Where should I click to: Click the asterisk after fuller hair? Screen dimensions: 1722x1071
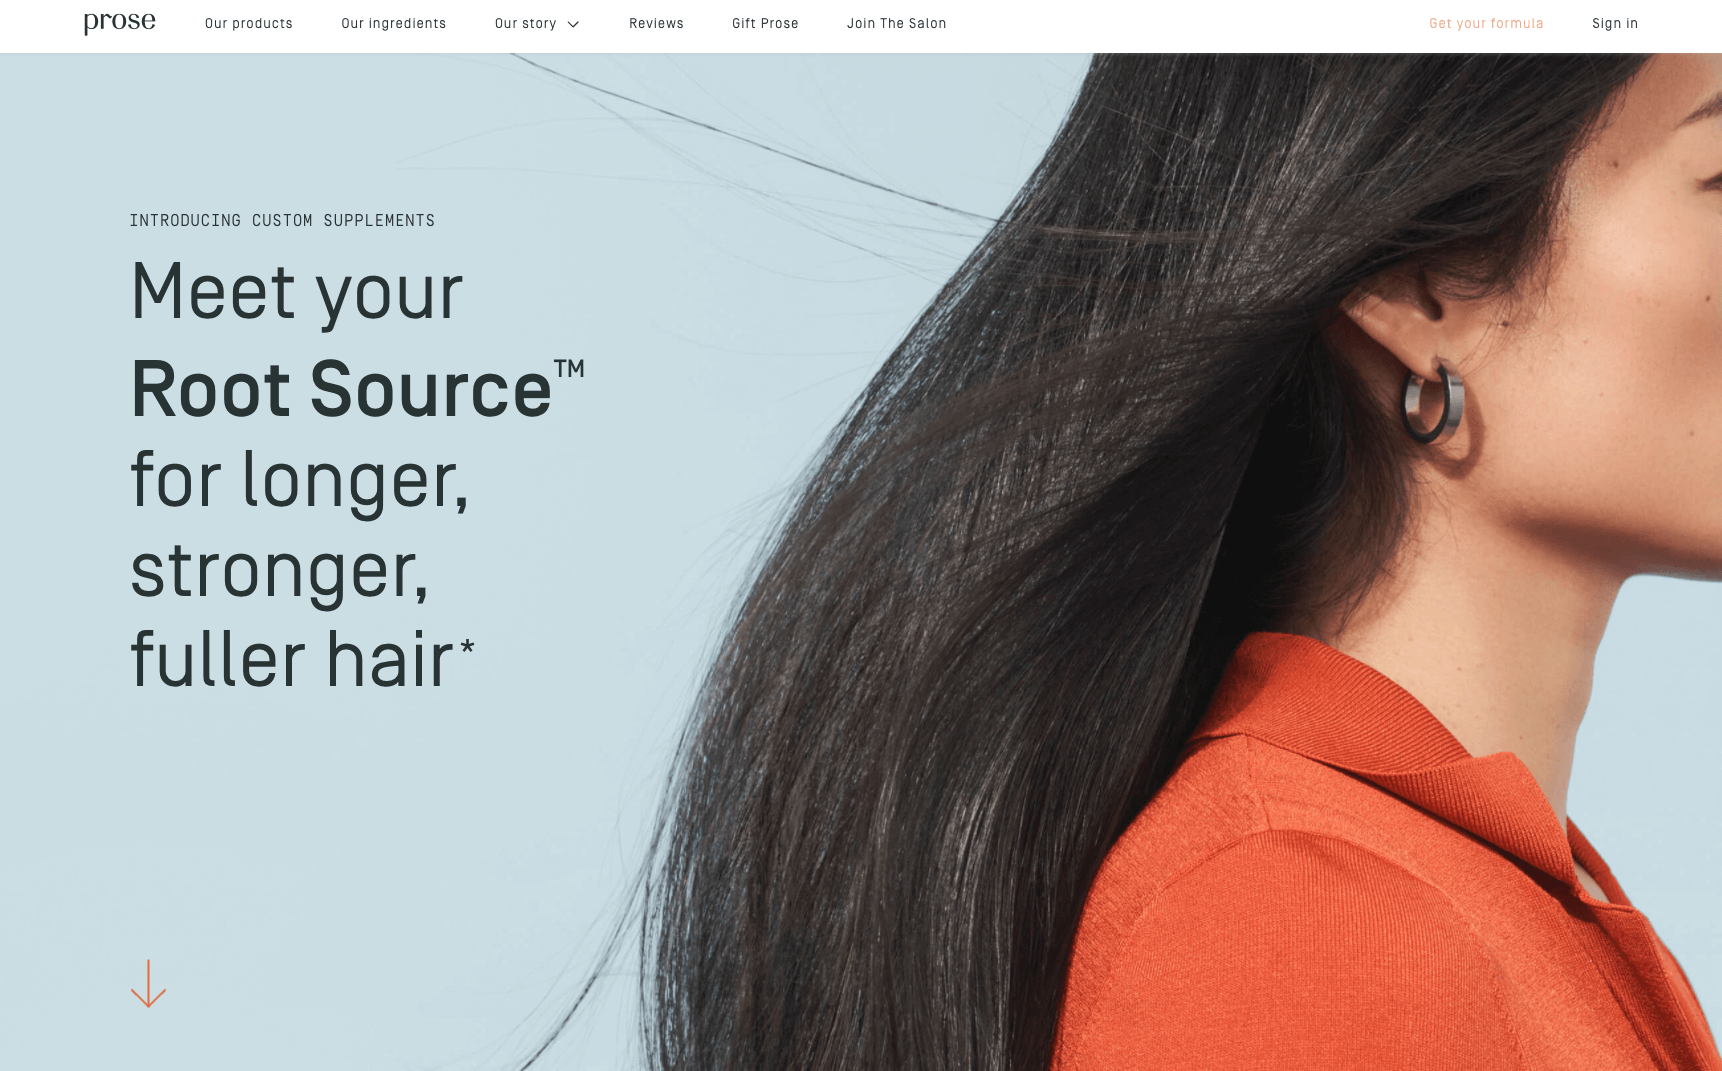[467, 647]
